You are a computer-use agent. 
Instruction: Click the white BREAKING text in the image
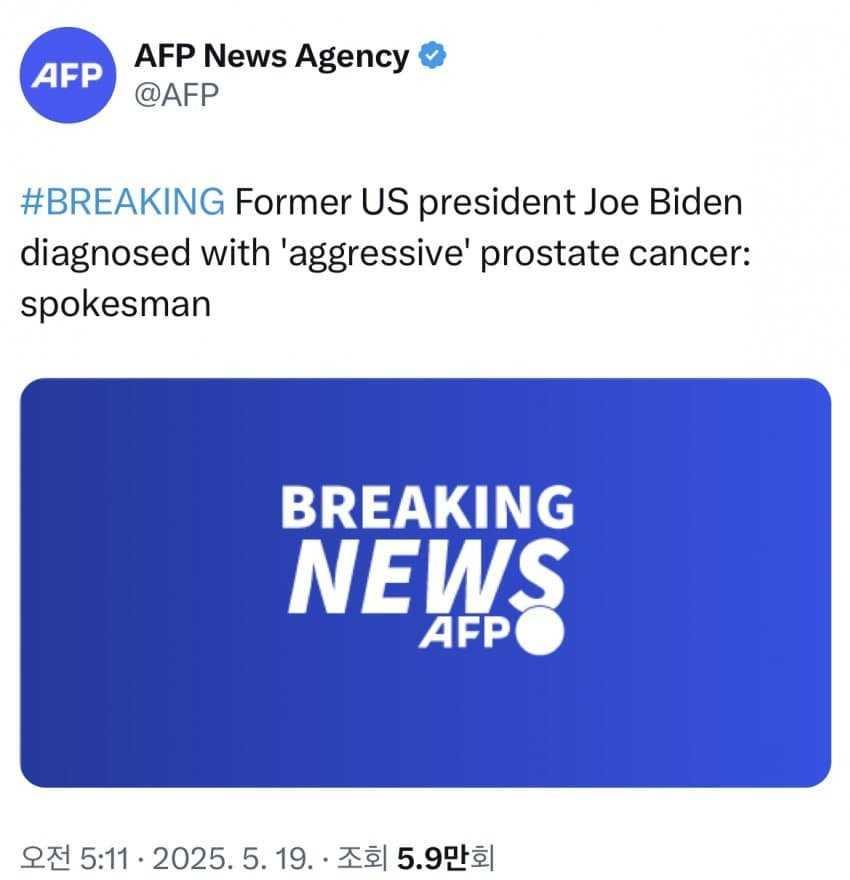(427, 507)
